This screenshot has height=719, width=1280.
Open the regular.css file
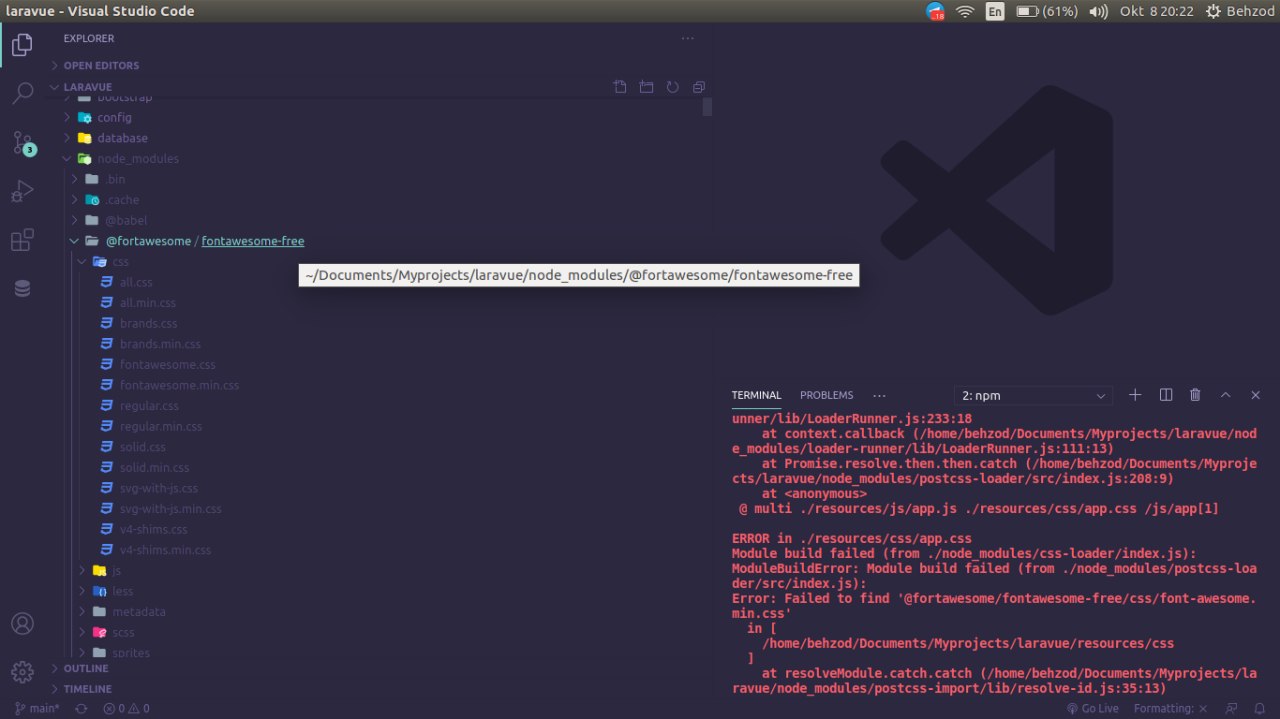[x=149, y=406]
